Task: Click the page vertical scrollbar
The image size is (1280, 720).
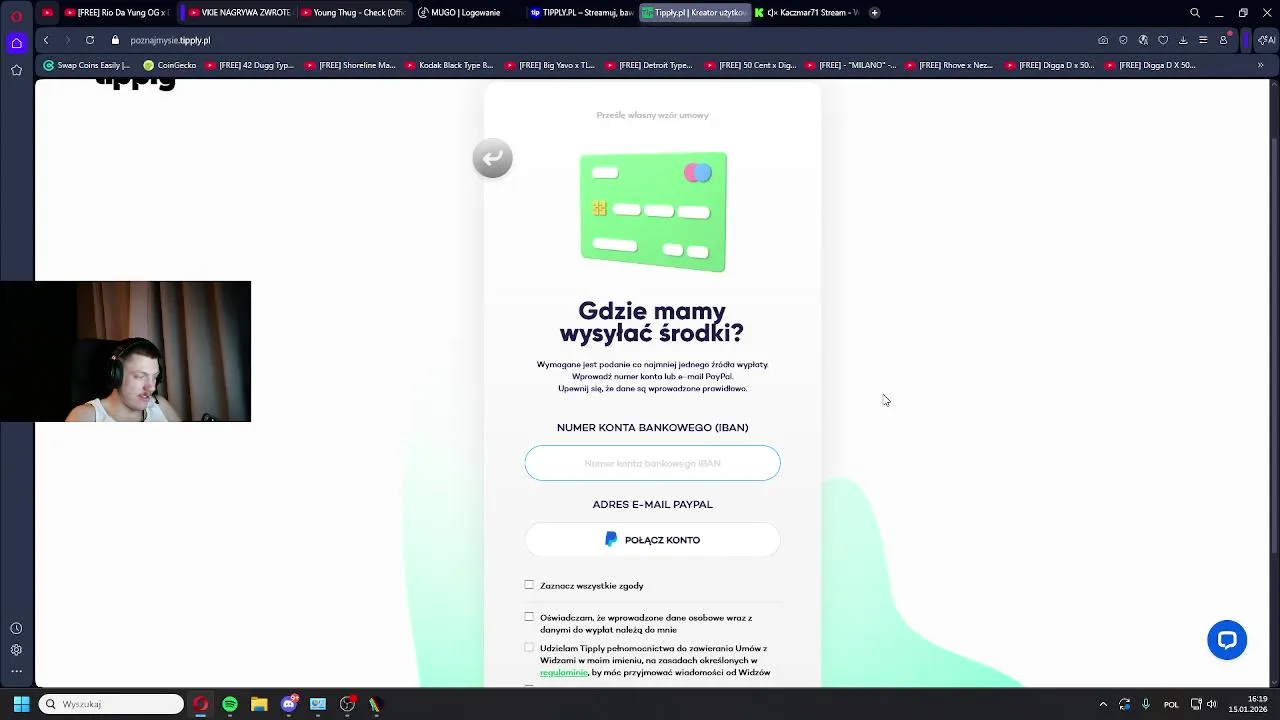Action: (1274, 345)
